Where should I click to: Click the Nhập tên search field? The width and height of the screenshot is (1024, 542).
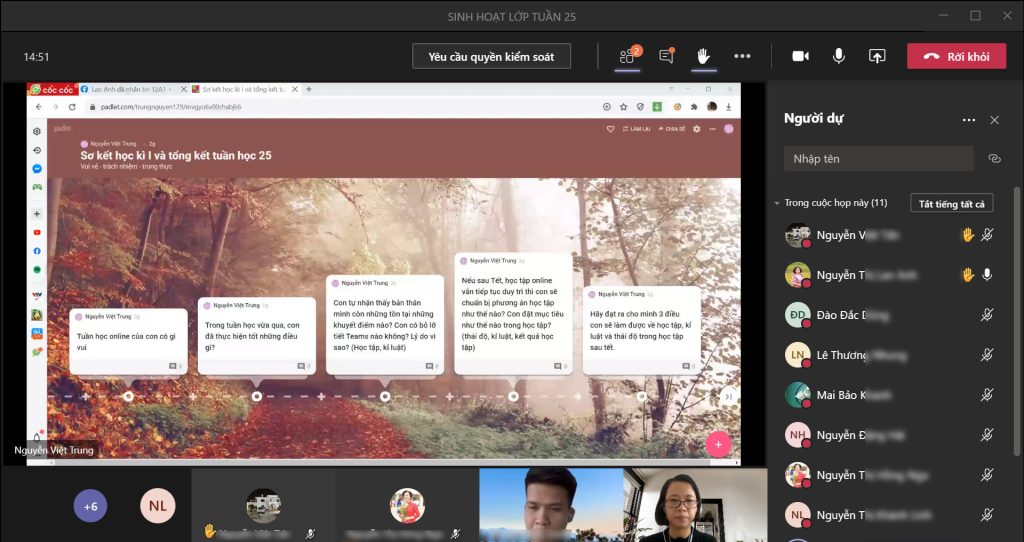(x=877, y=158)
